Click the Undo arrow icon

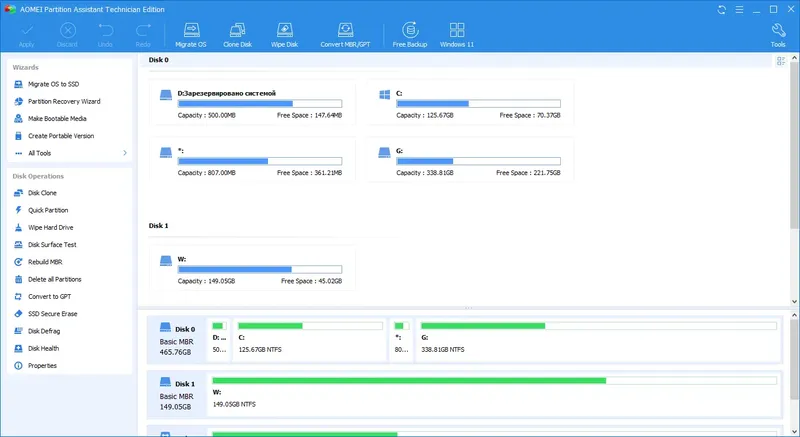[x=105, y=31]
